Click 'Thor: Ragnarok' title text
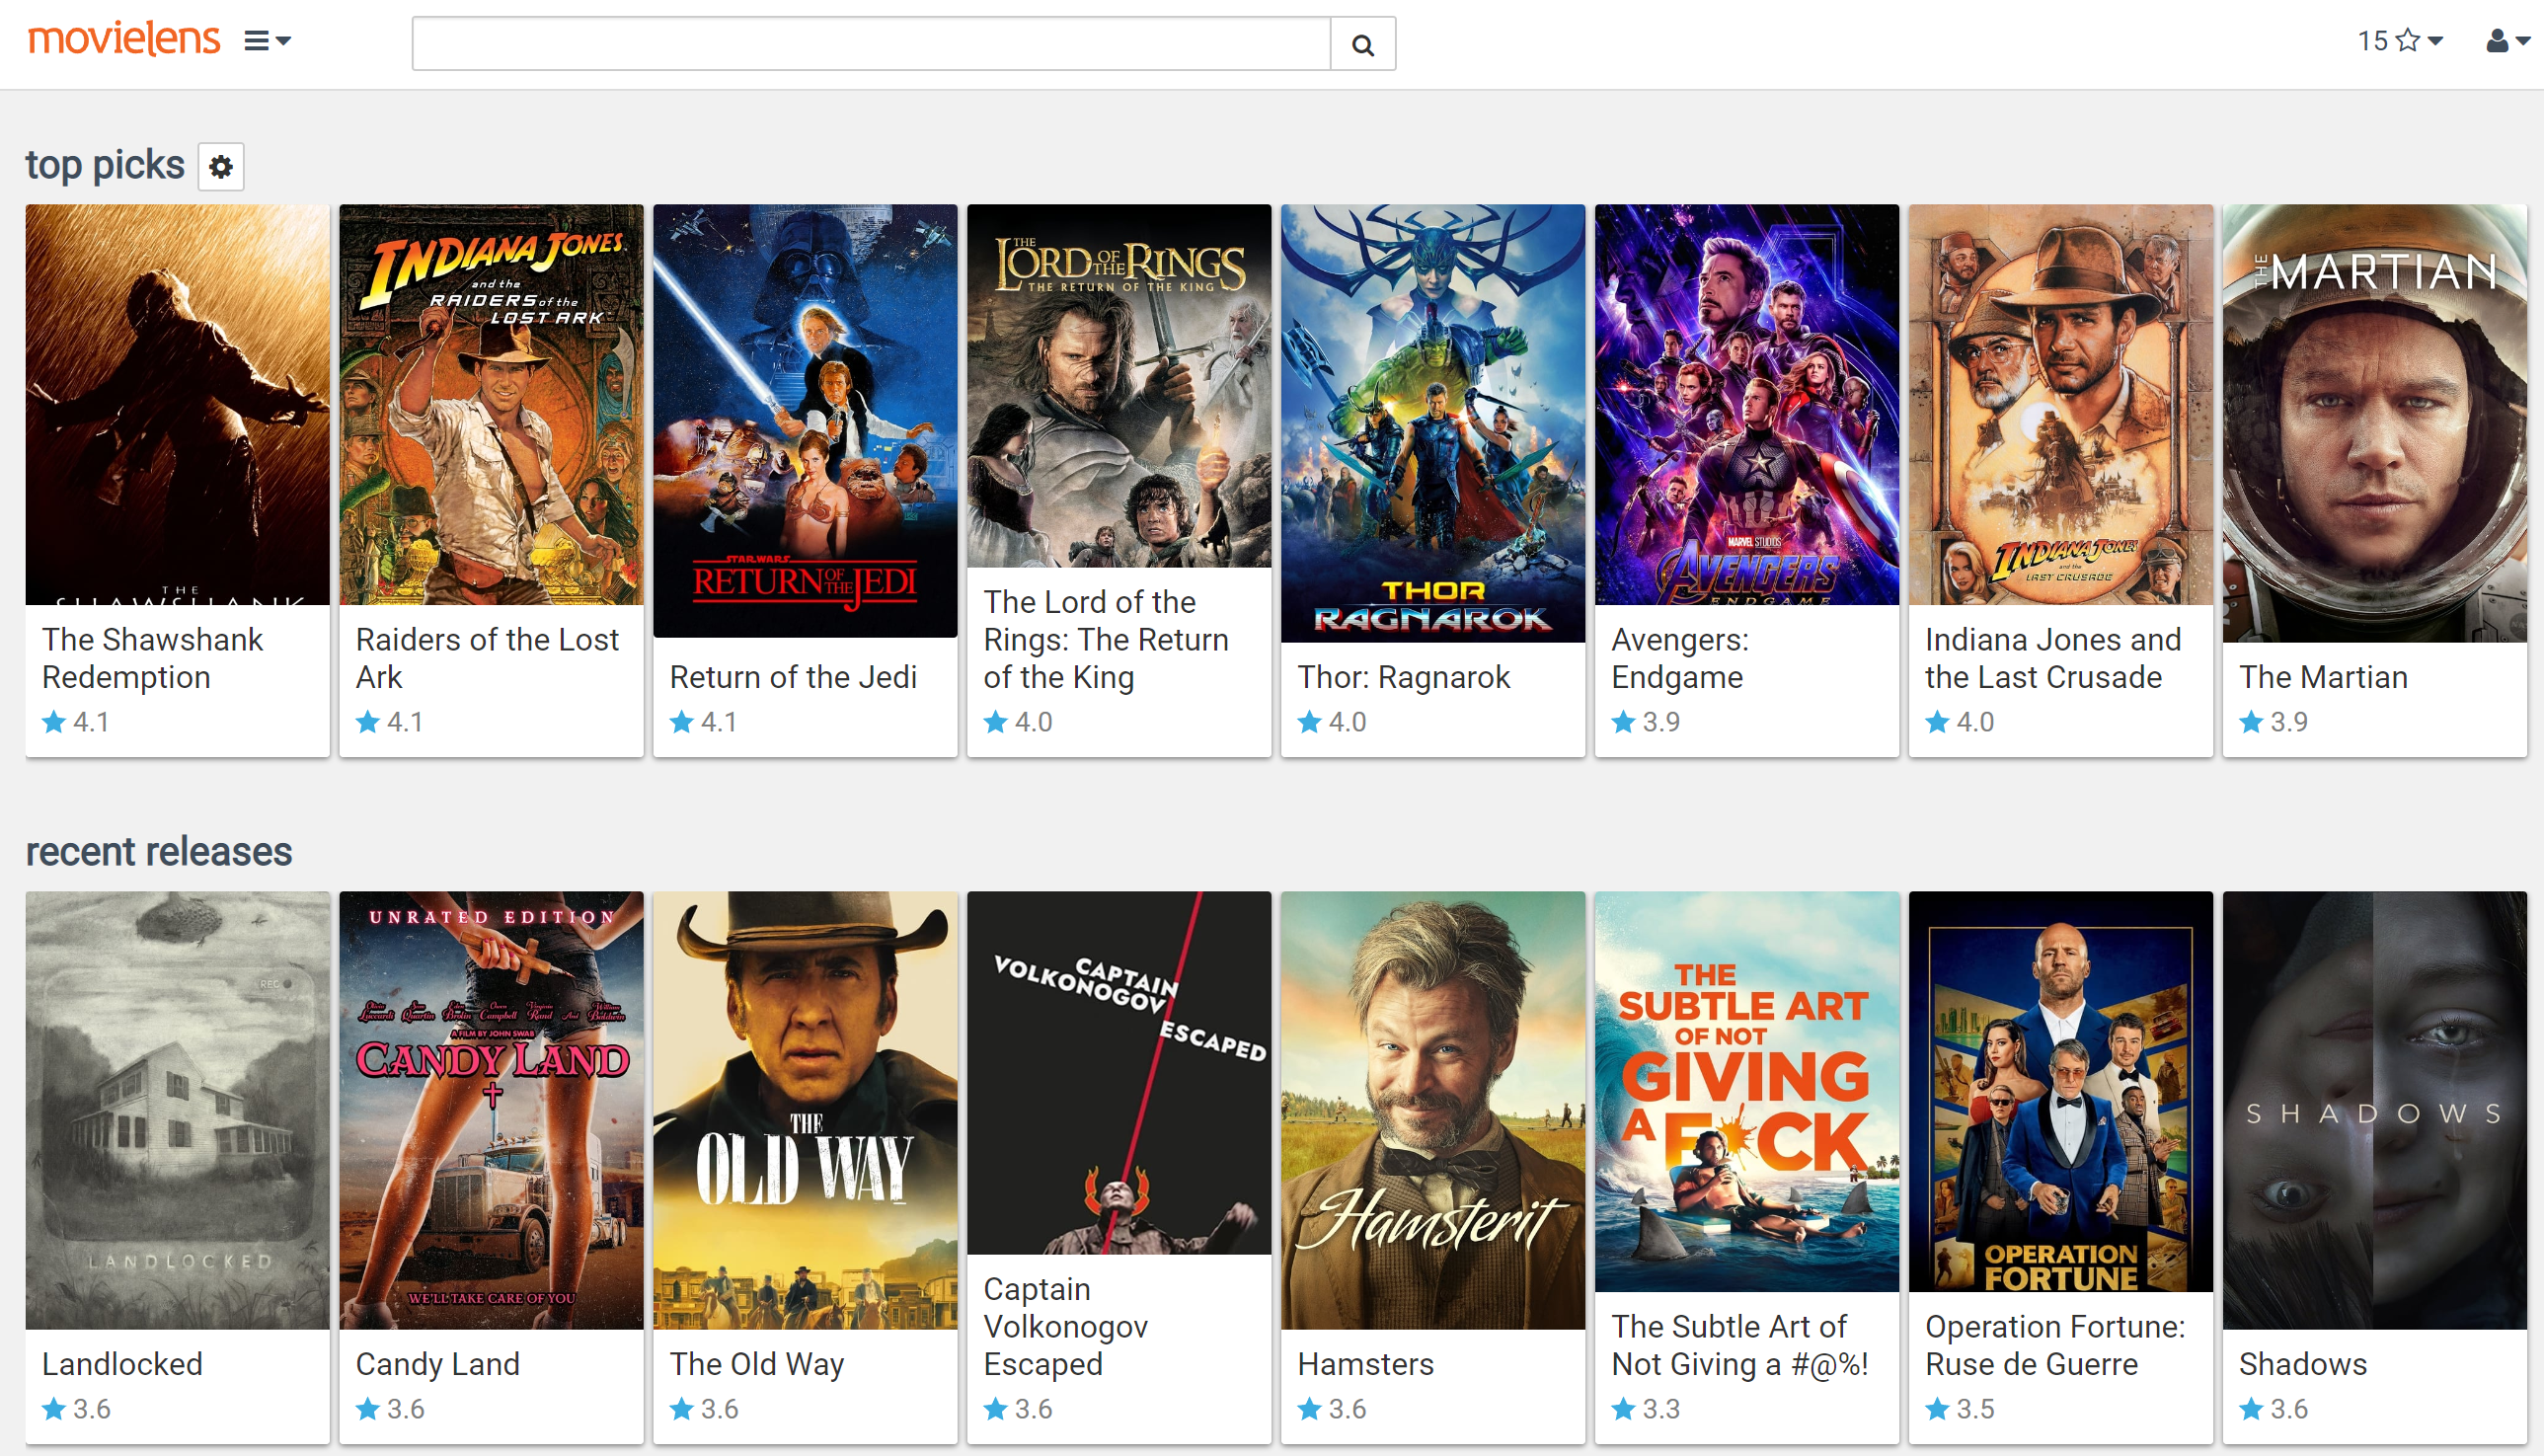The height and width of the screenshot is (1456, 2544). click(1404, 677)
